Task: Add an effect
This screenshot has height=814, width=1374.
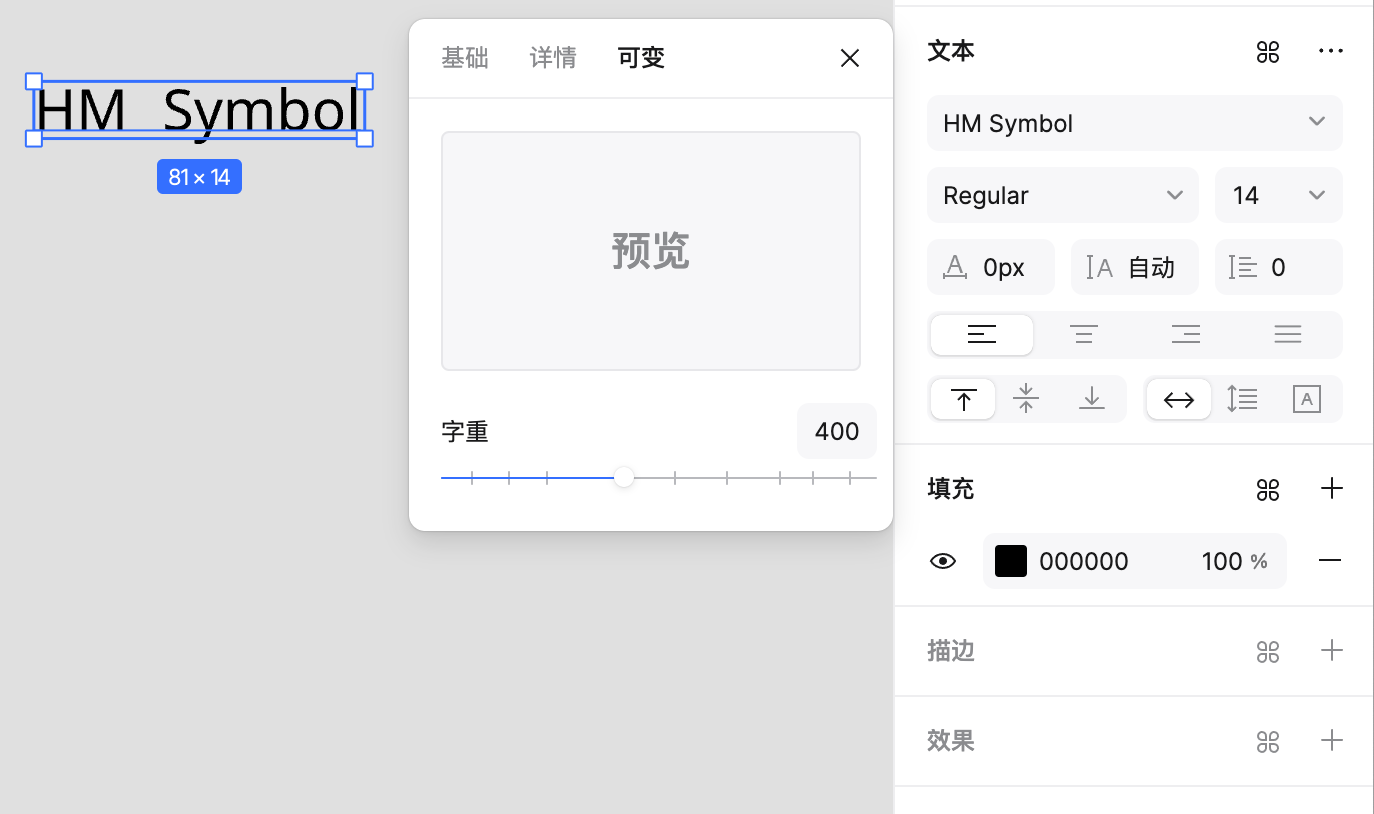Action: (x=1331, y=741)
